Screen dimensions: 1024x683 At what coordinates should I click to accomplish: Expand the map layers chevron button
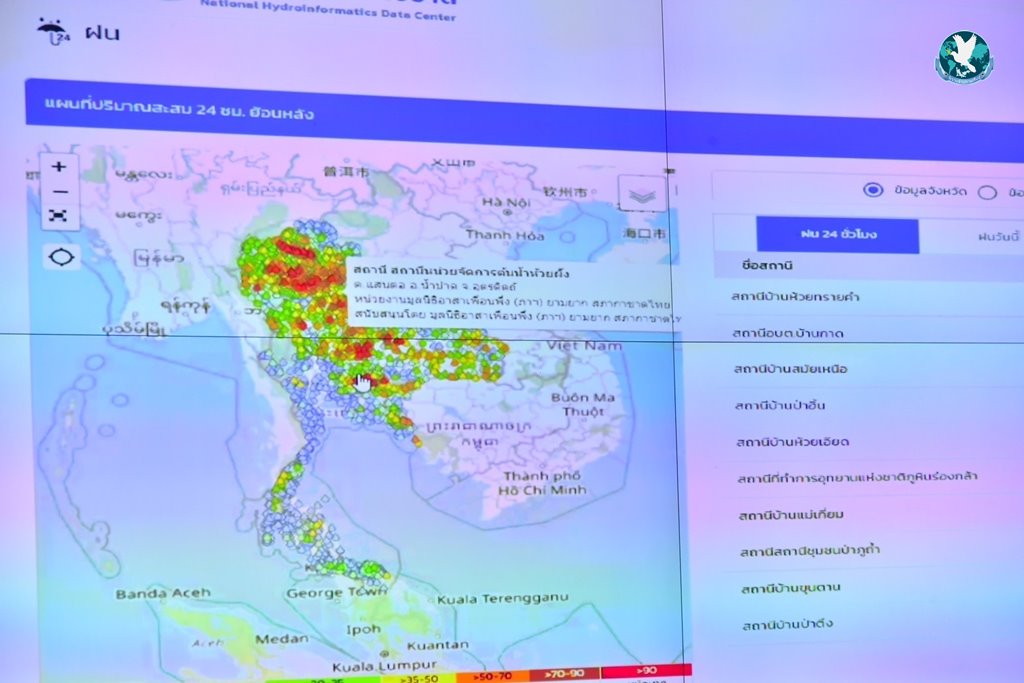[x=642, y=195]
